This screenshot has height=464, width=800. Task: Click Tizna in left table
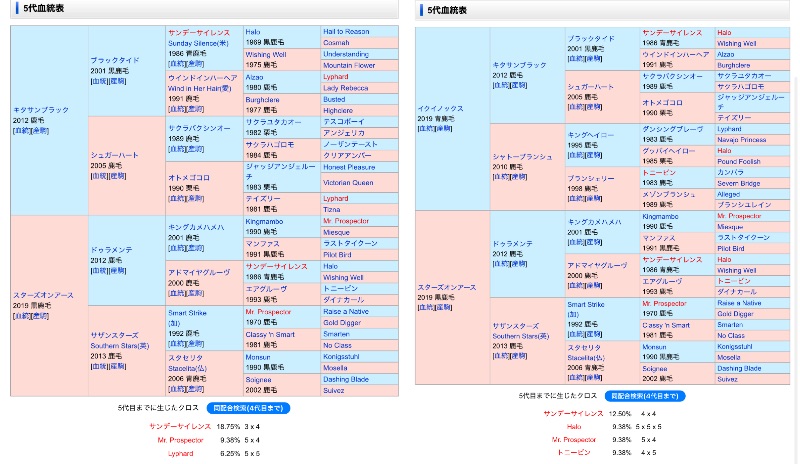pyautogui.click(x=331, y=209)
